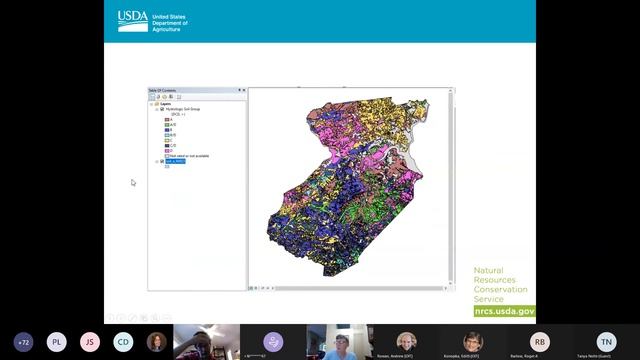This screenshot has width=640, height=360.
Task: Switch to Data View button
Action: (x=251, y=288)
